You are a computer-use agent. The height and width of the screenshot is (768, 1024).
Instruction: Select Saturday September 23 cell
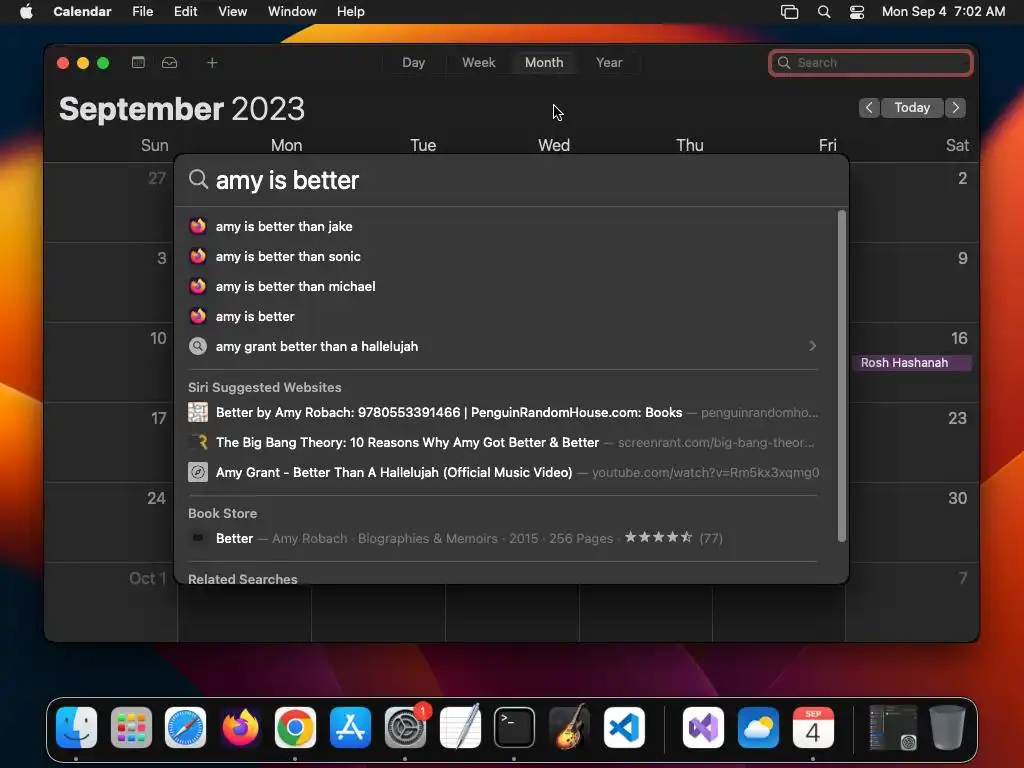tap(913, 442)
